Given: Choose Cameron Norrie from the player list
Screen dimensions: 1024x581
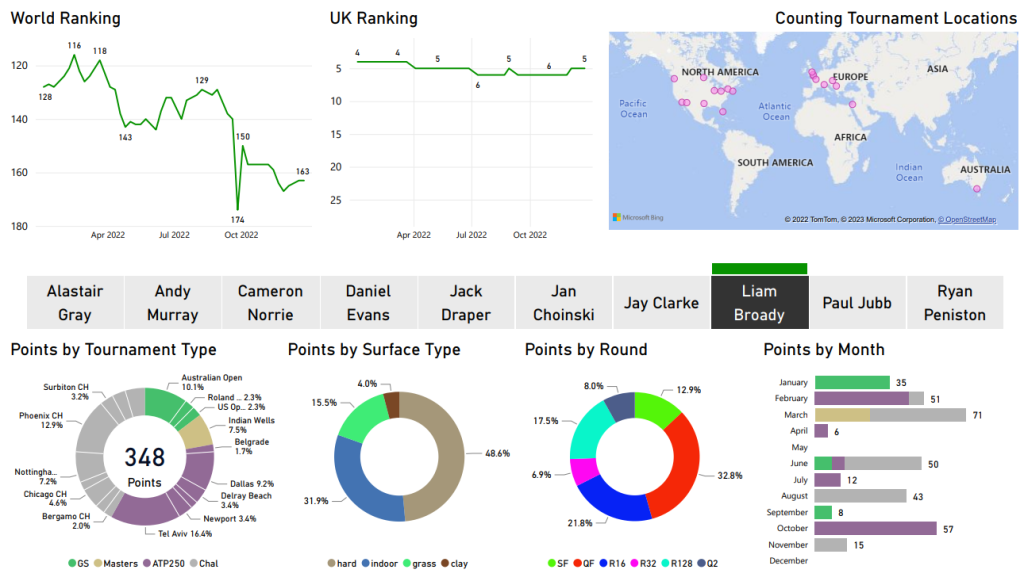Looking at the screenshot, I should (x=270, y=303).
